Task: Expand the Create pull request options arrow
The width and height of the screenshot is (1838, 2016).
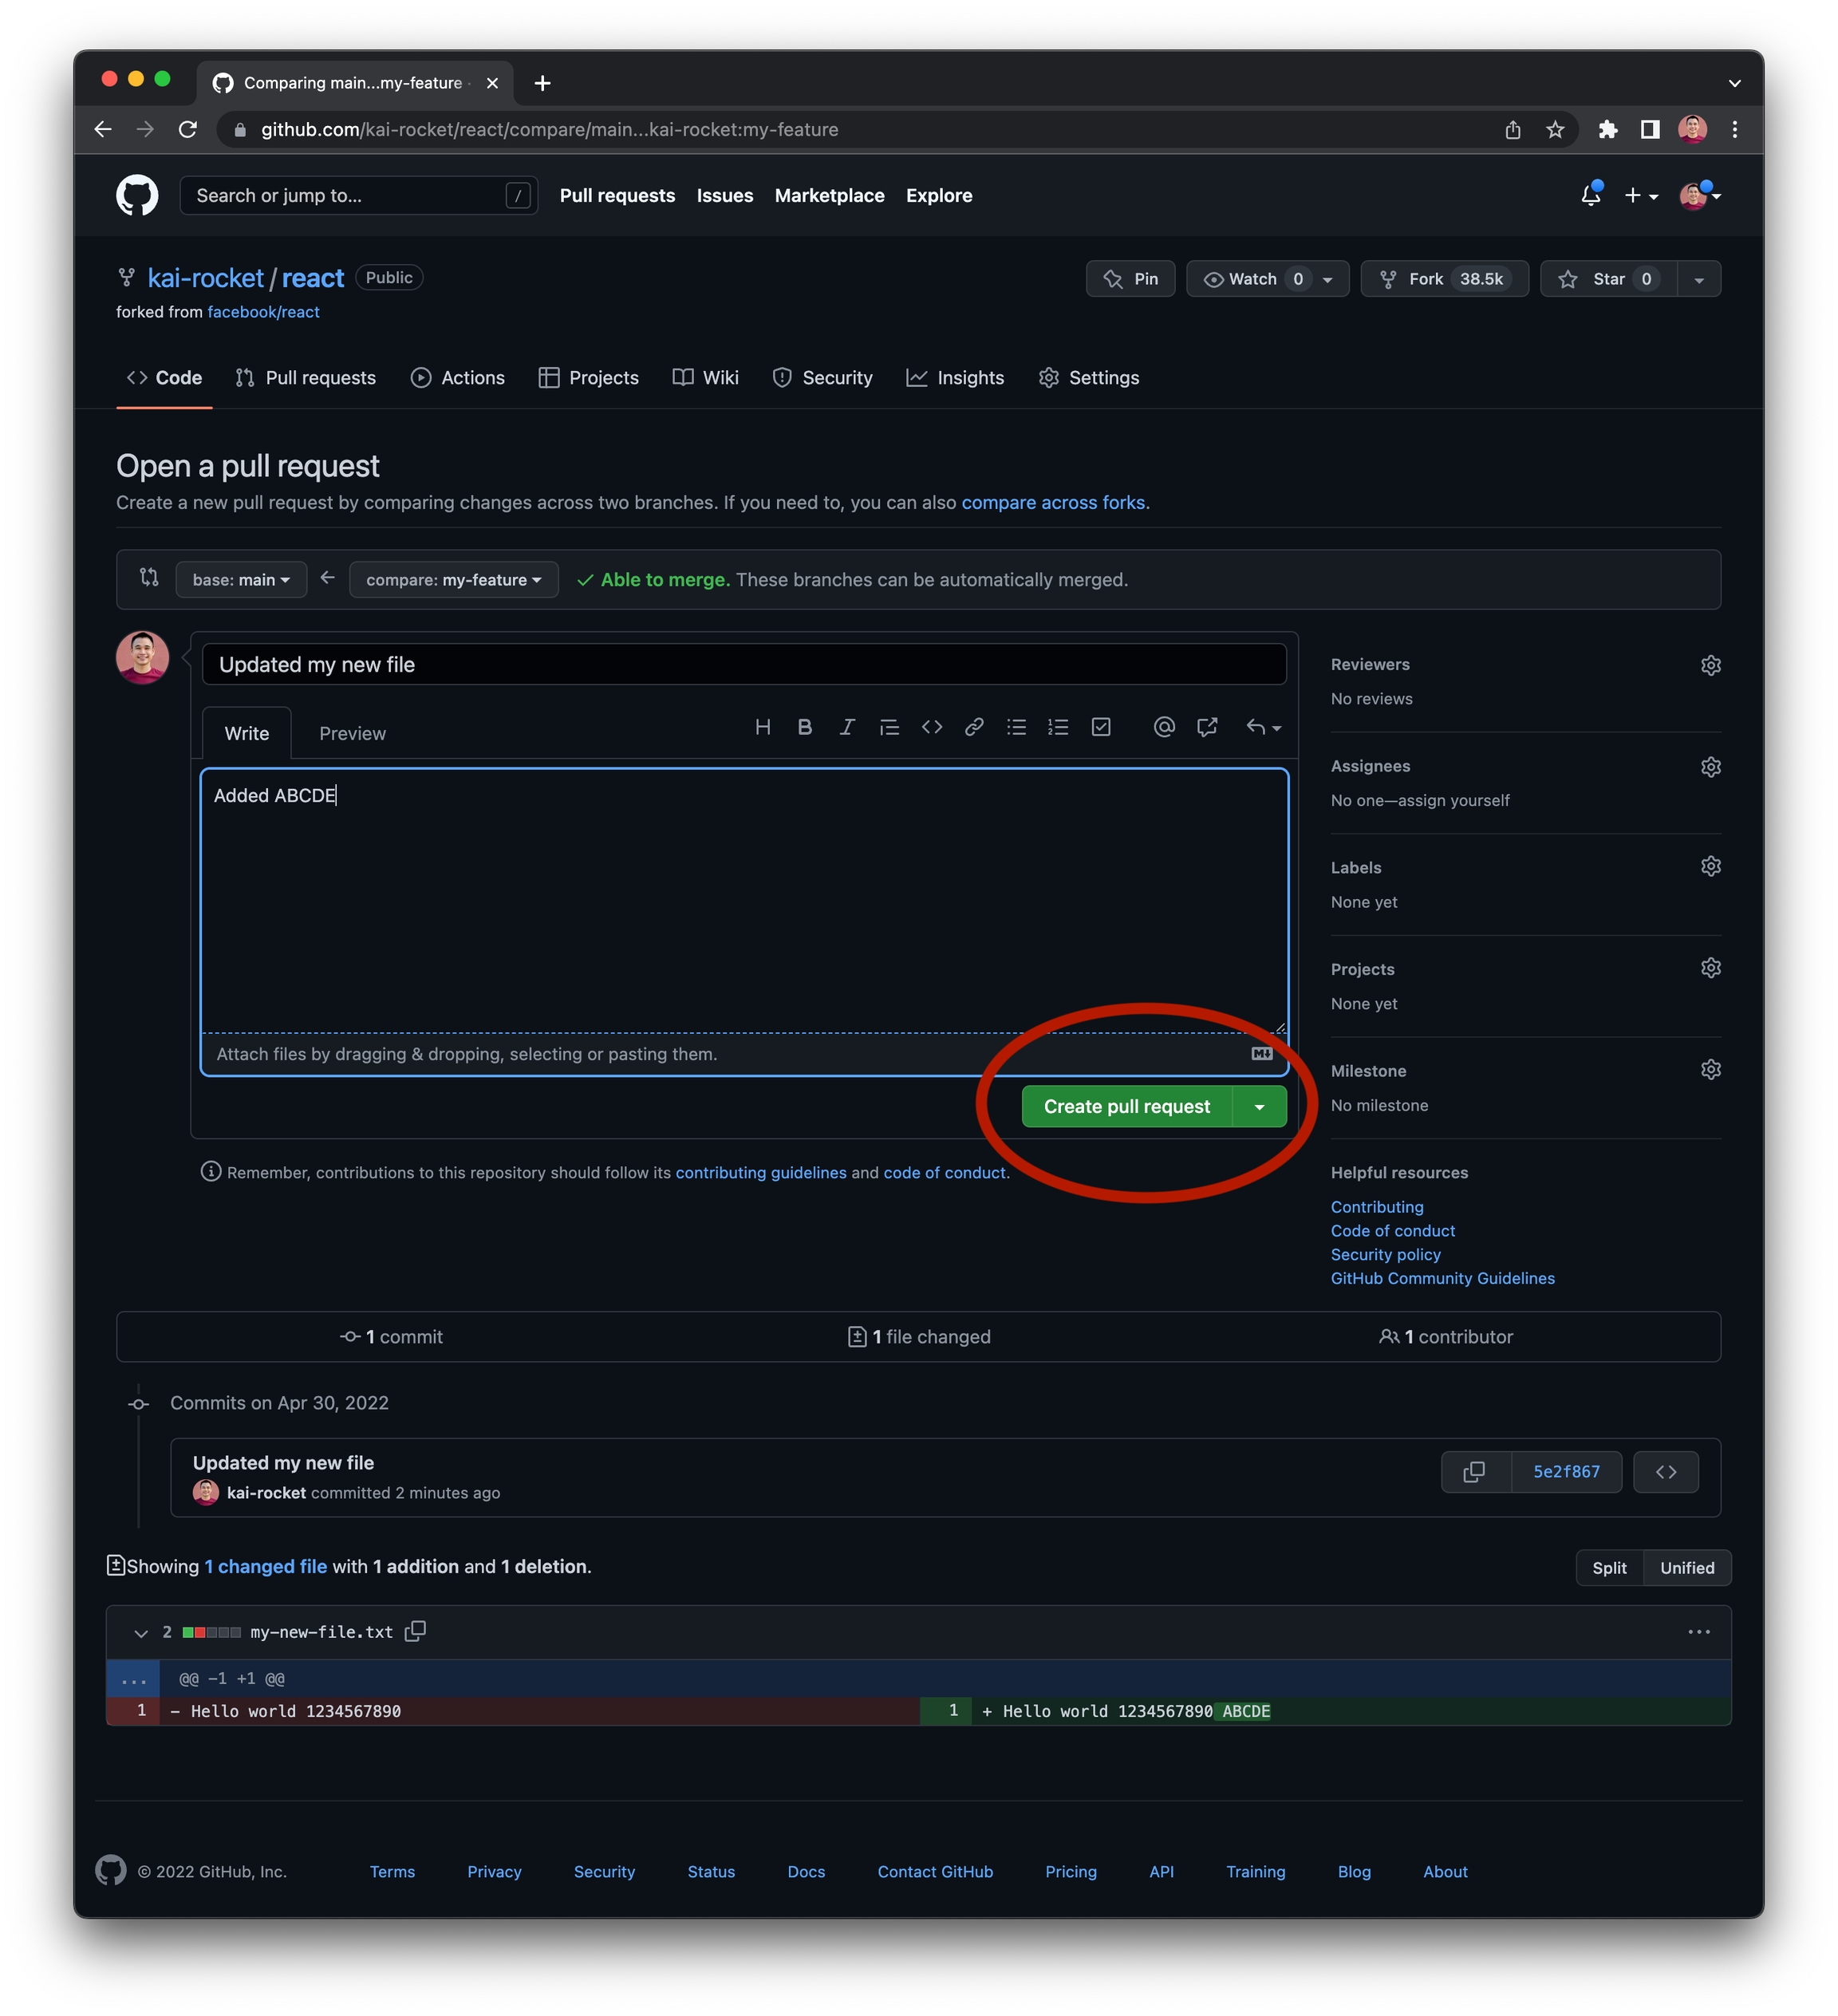Action: click(x=1259, y=1107)
